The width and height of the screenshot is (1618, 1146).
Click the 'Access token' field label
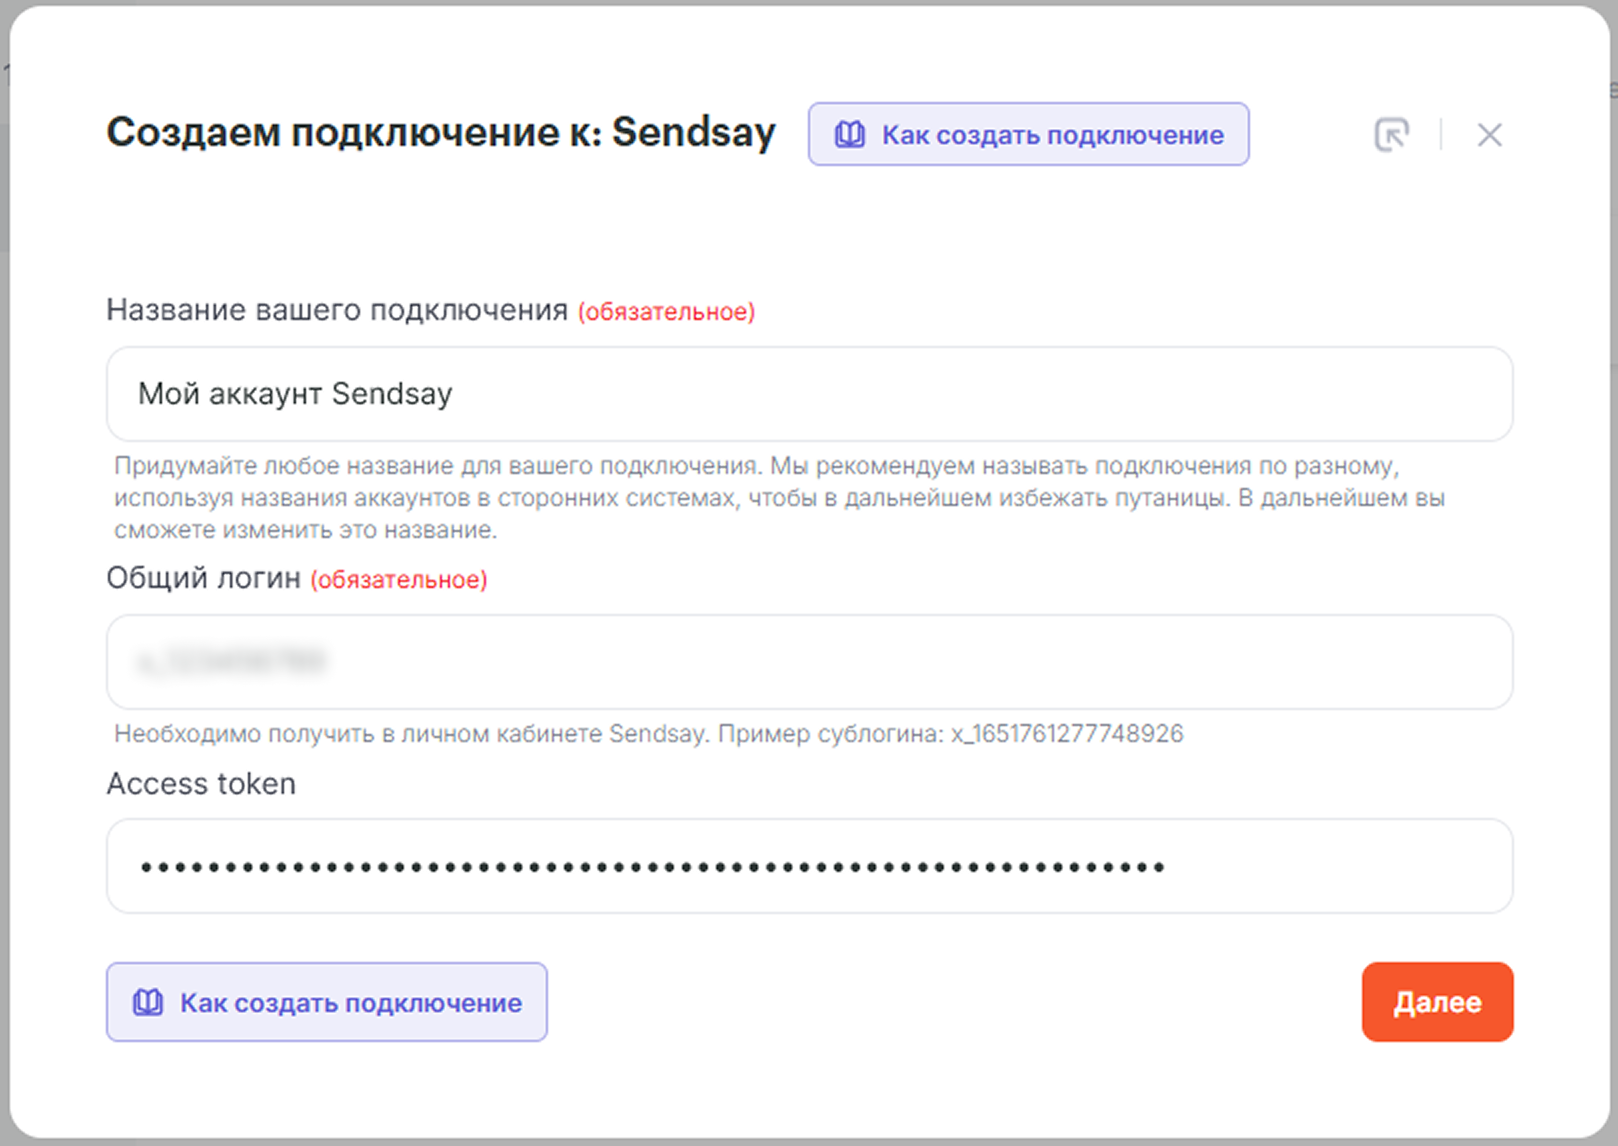[x=201, y=783]
